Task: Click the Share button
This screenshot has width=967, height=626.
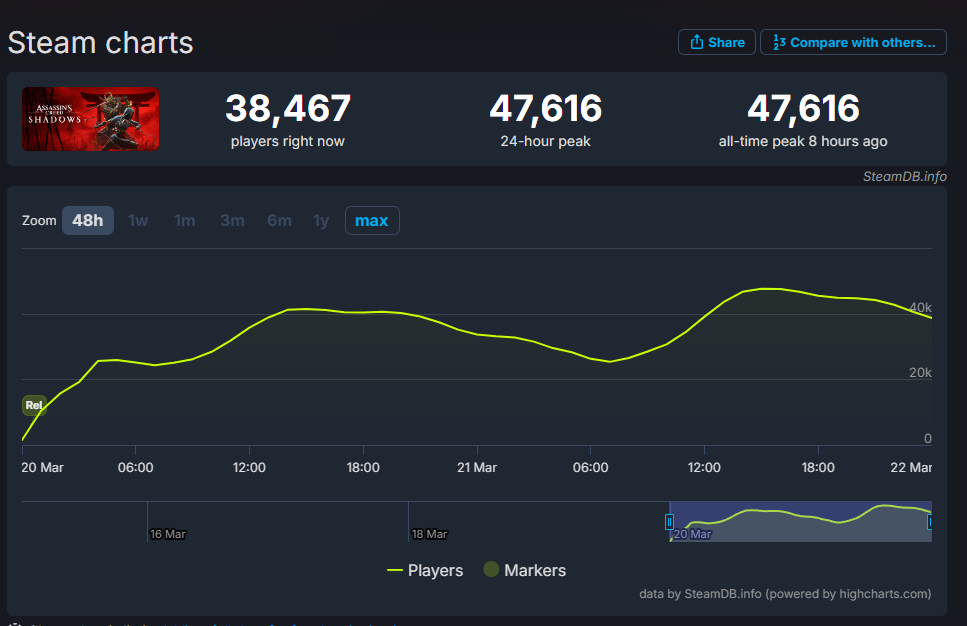Action: pyautogui.click(x=716, y=42)
